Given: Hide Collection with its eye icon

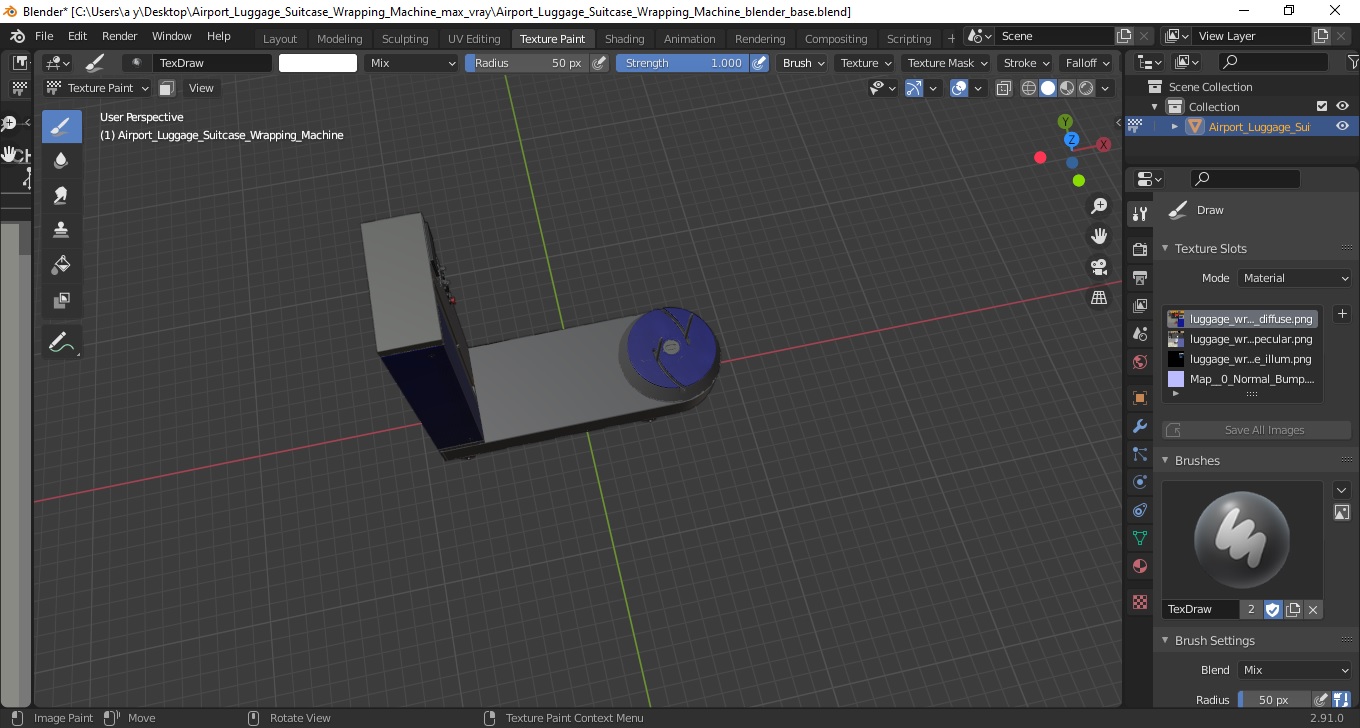Looking at the screenshot, I should (1342, 106).
